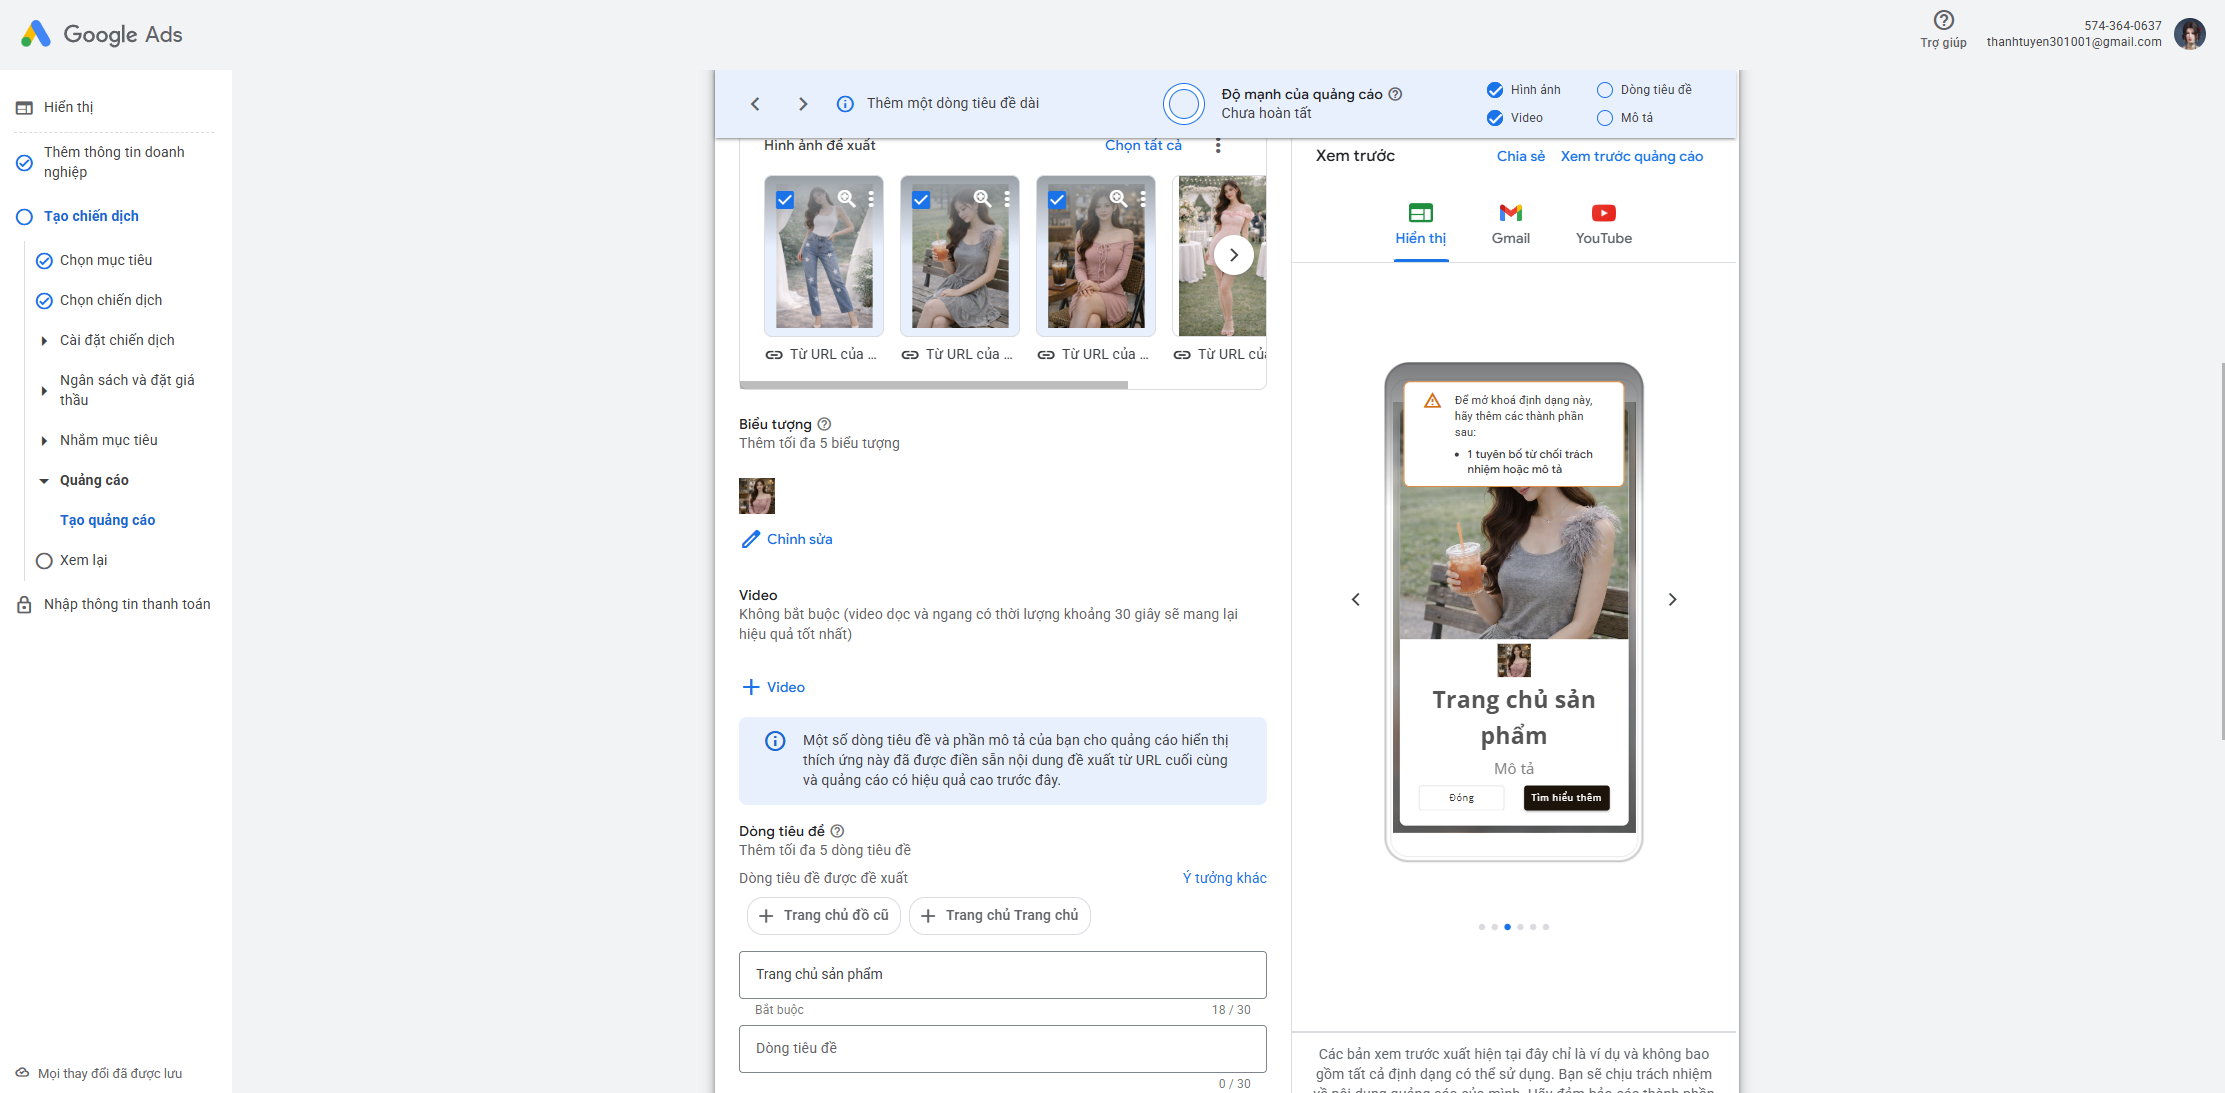
Task: Open options menu of second suggested image
Action: [x=1007, y=199]
